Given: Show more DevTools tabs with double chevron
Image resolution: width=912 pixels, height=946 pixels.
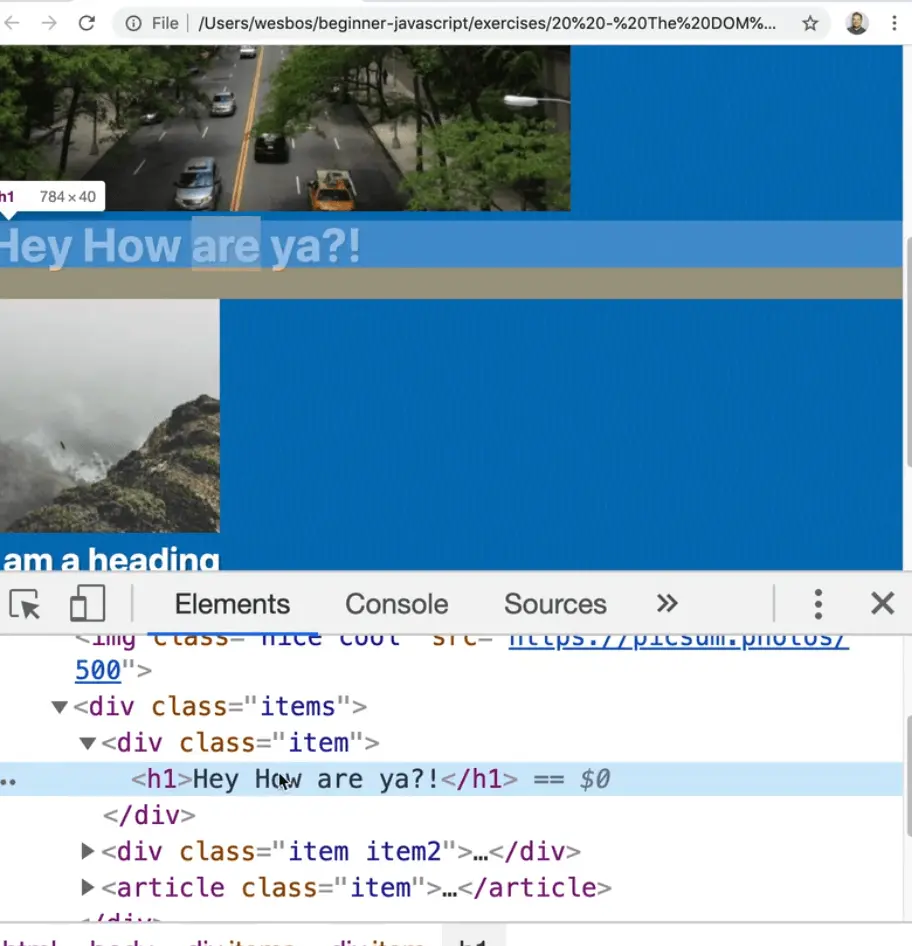Looking at the screenshot, I should coord(667,604).
